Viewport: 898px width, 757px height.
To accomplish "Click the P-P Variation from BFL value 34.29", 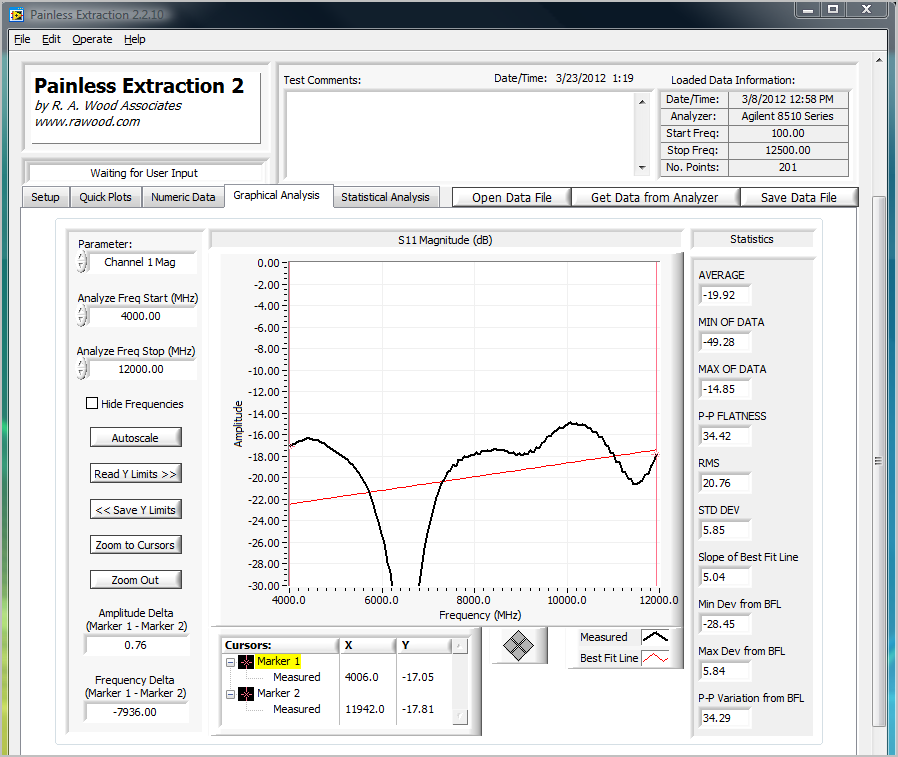I will coord(726,718).
